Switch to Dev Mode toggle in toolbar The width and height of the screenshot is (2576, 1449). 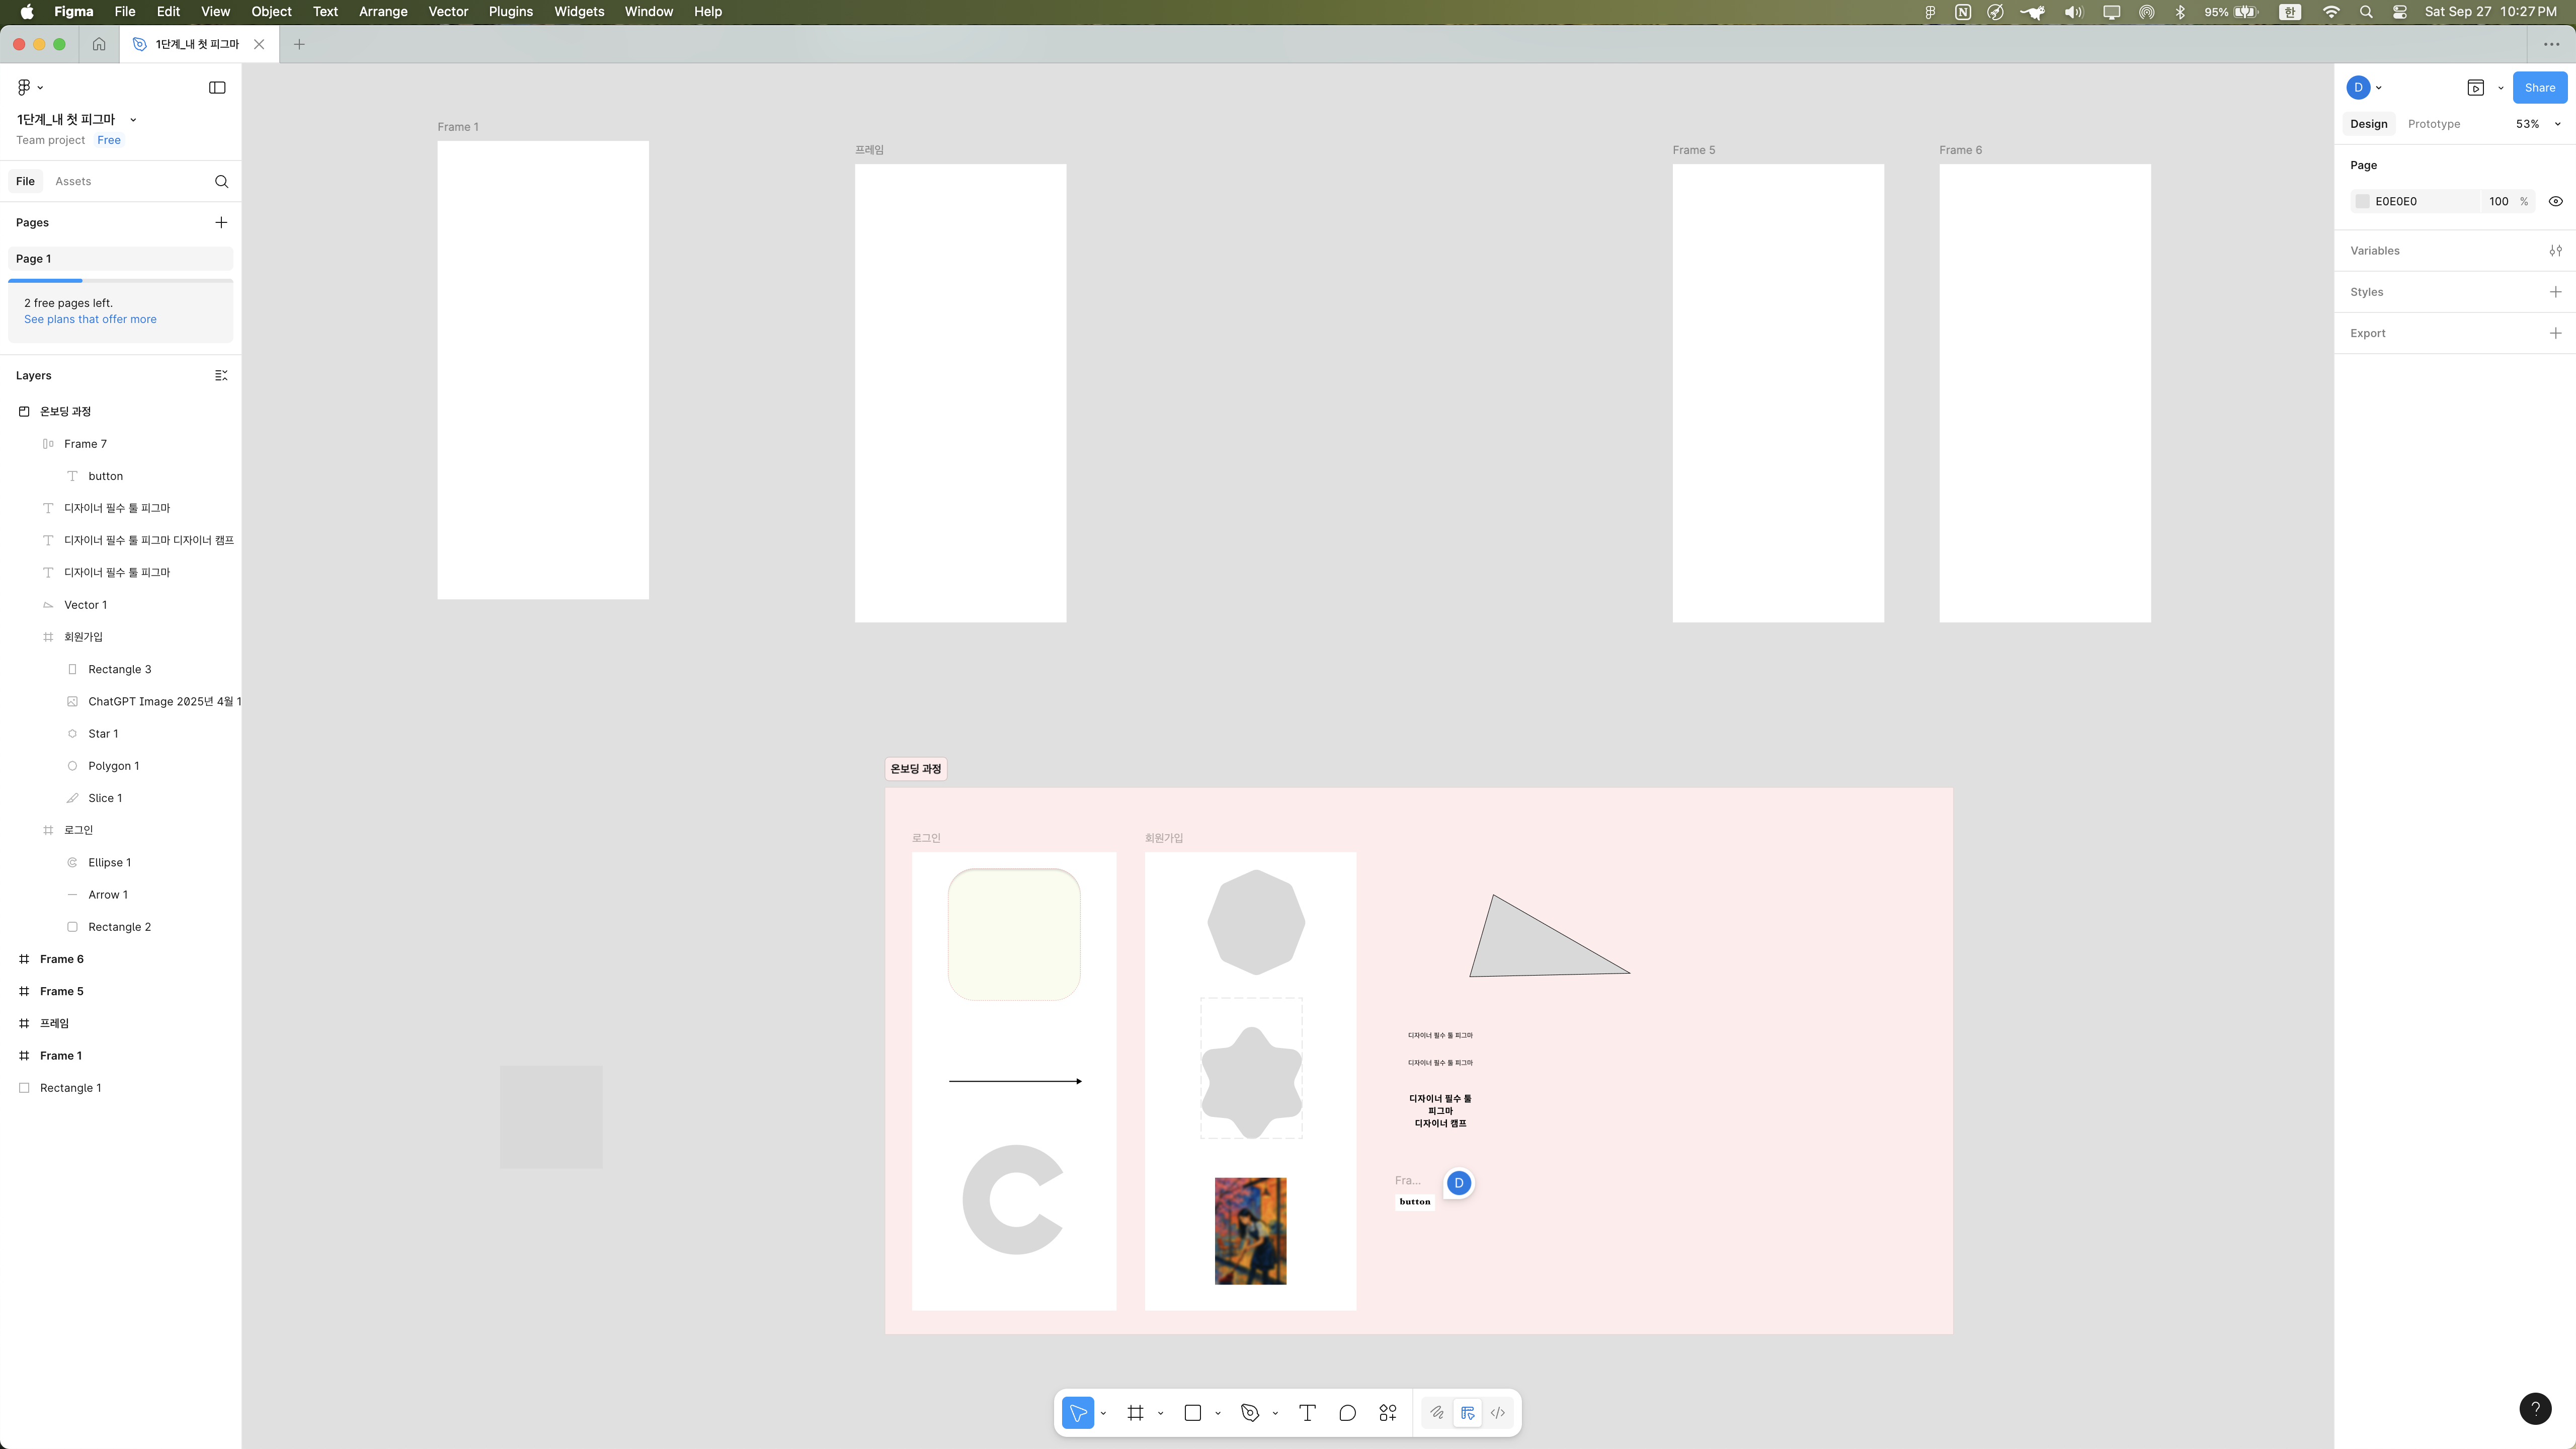tap(1497, 1413)
